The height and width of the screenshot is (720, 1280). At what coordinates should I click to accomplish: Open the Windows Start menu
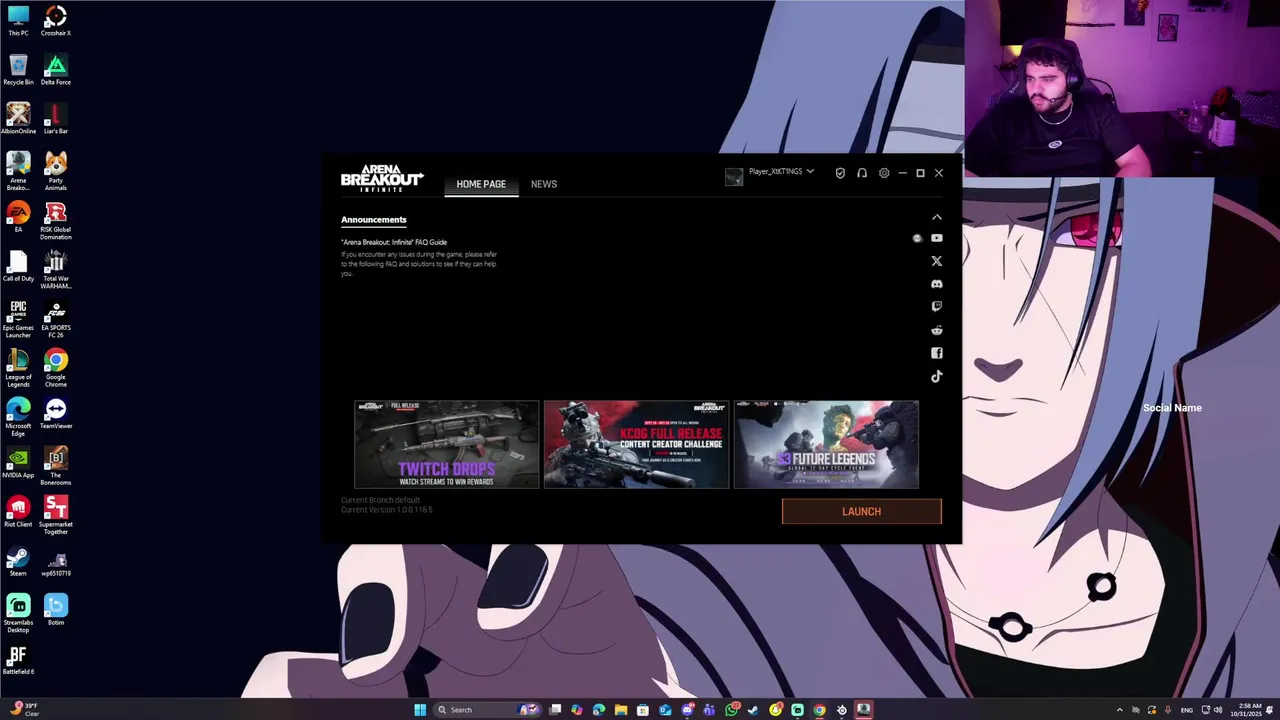click(420, 710)
